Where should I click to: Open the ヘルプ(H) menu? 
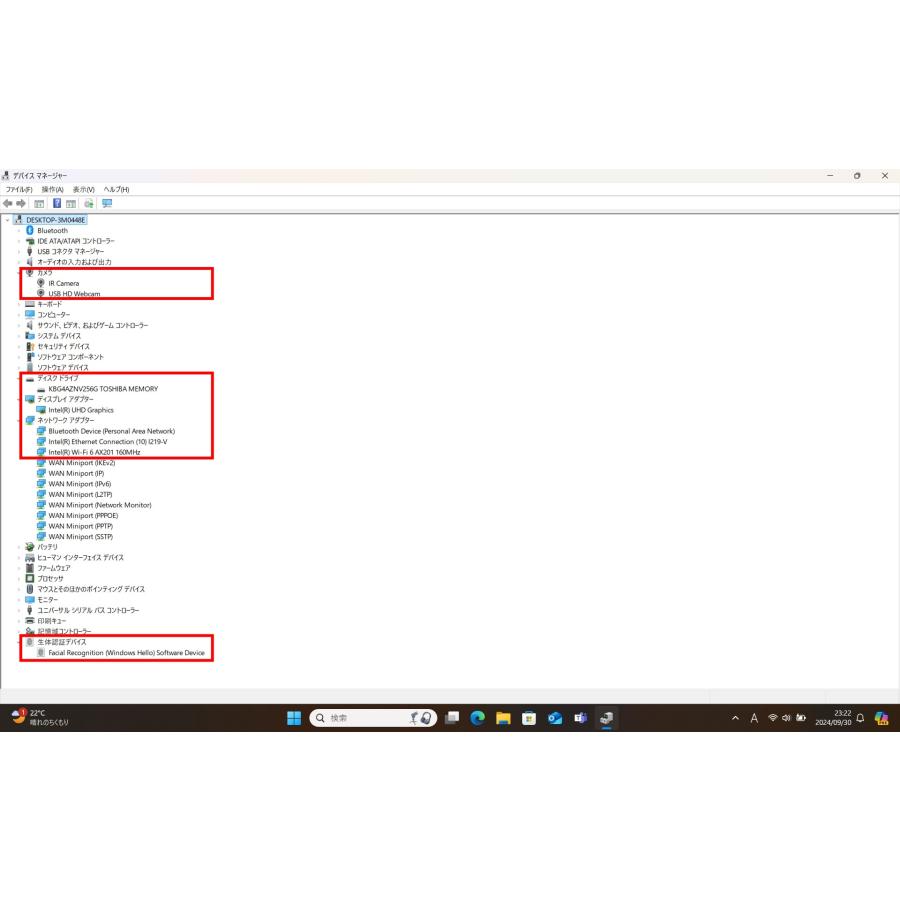point(117,189)
